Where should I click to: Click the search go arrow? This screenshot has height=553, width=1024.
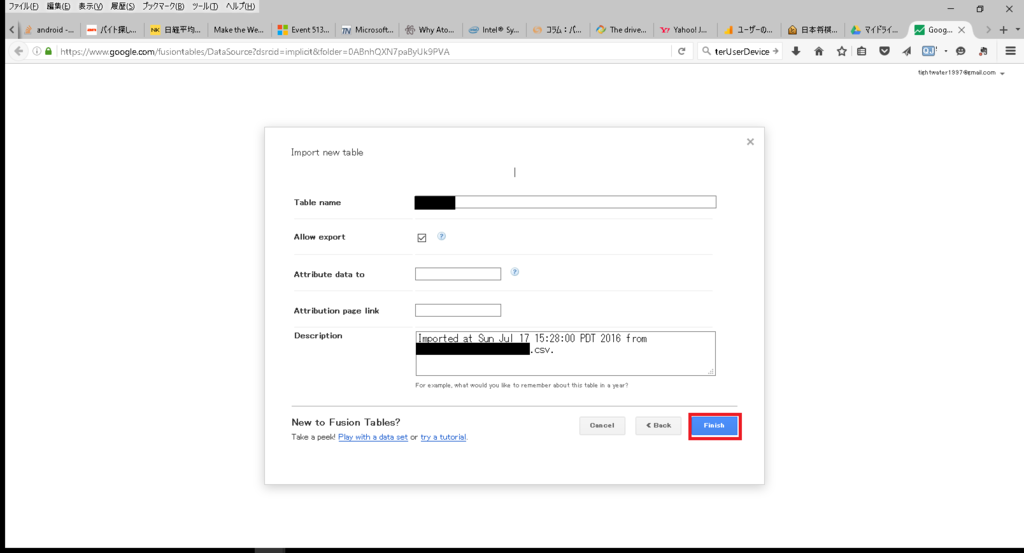tap(776, 52)
